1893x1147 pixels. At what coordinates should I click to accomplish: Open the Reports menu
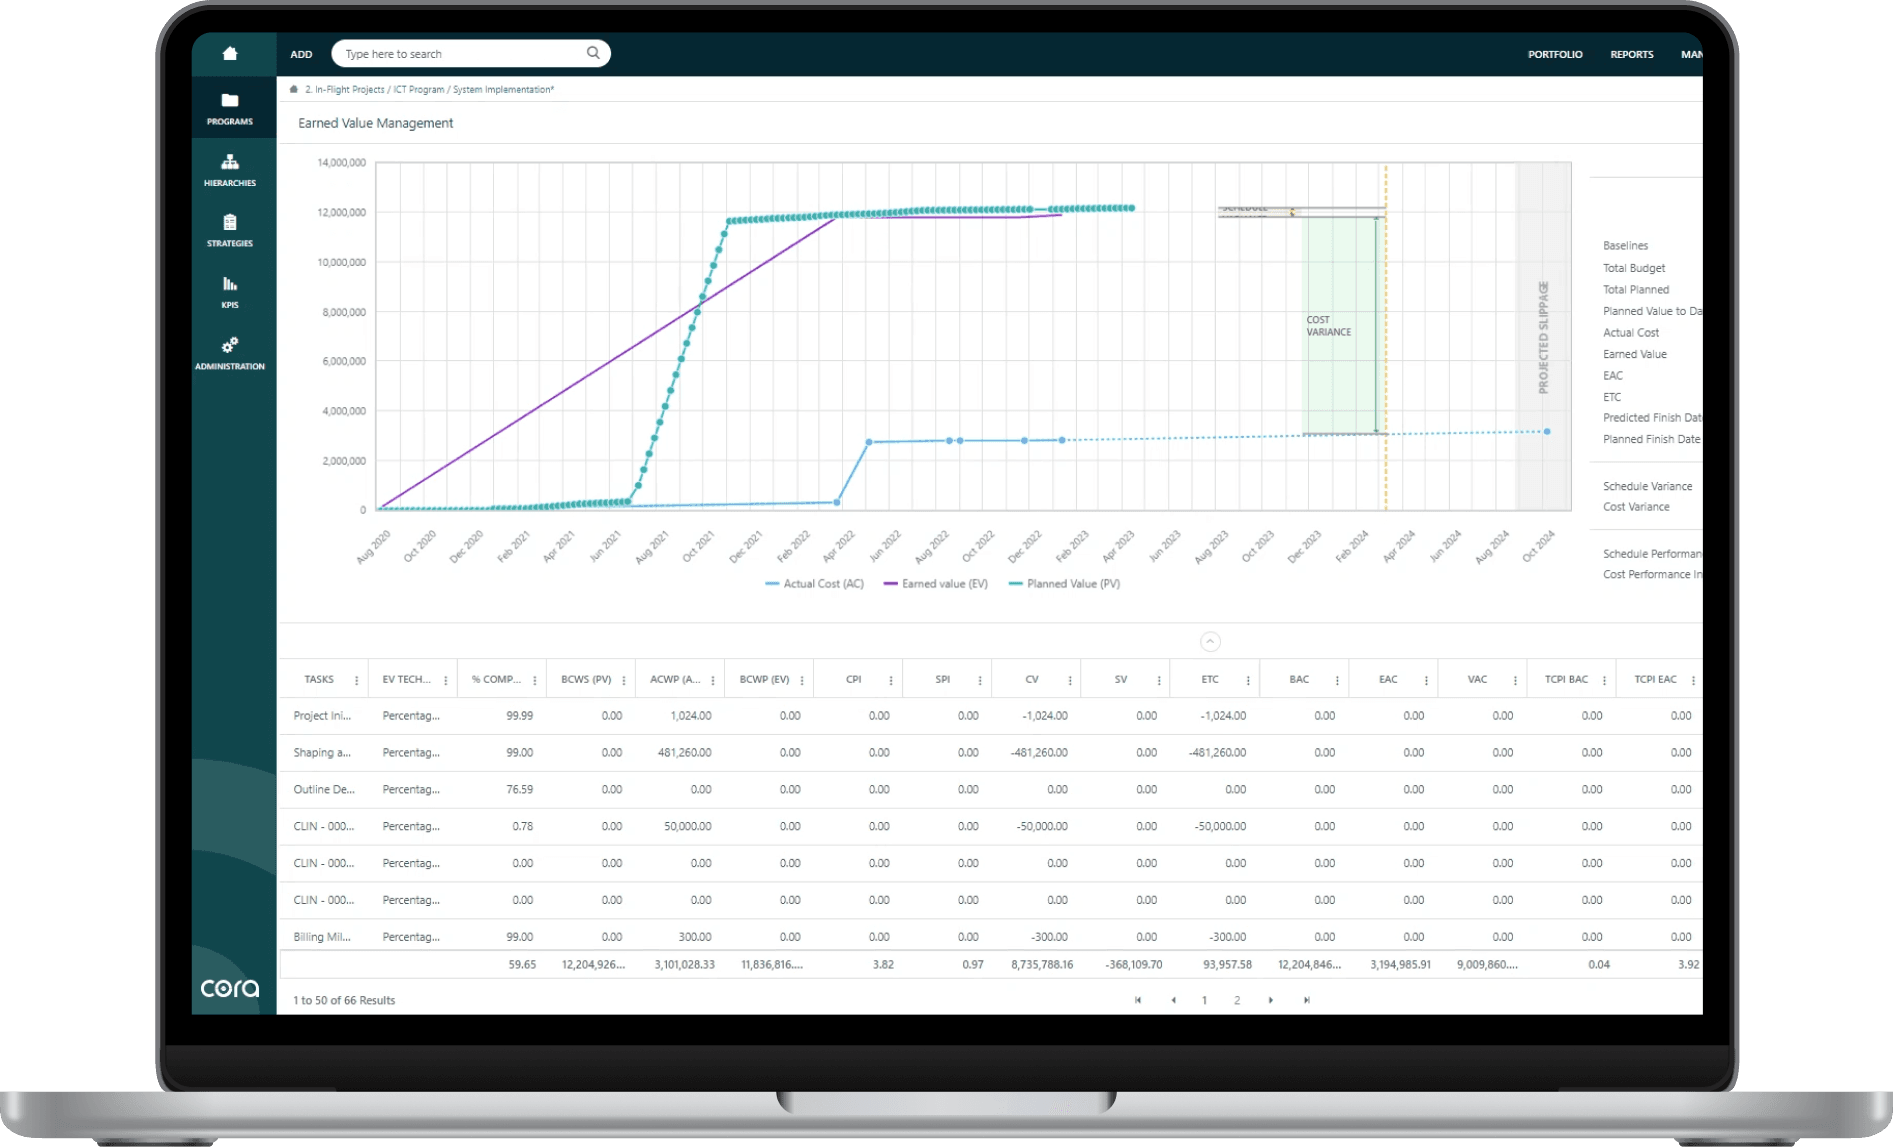[1632, 54]
